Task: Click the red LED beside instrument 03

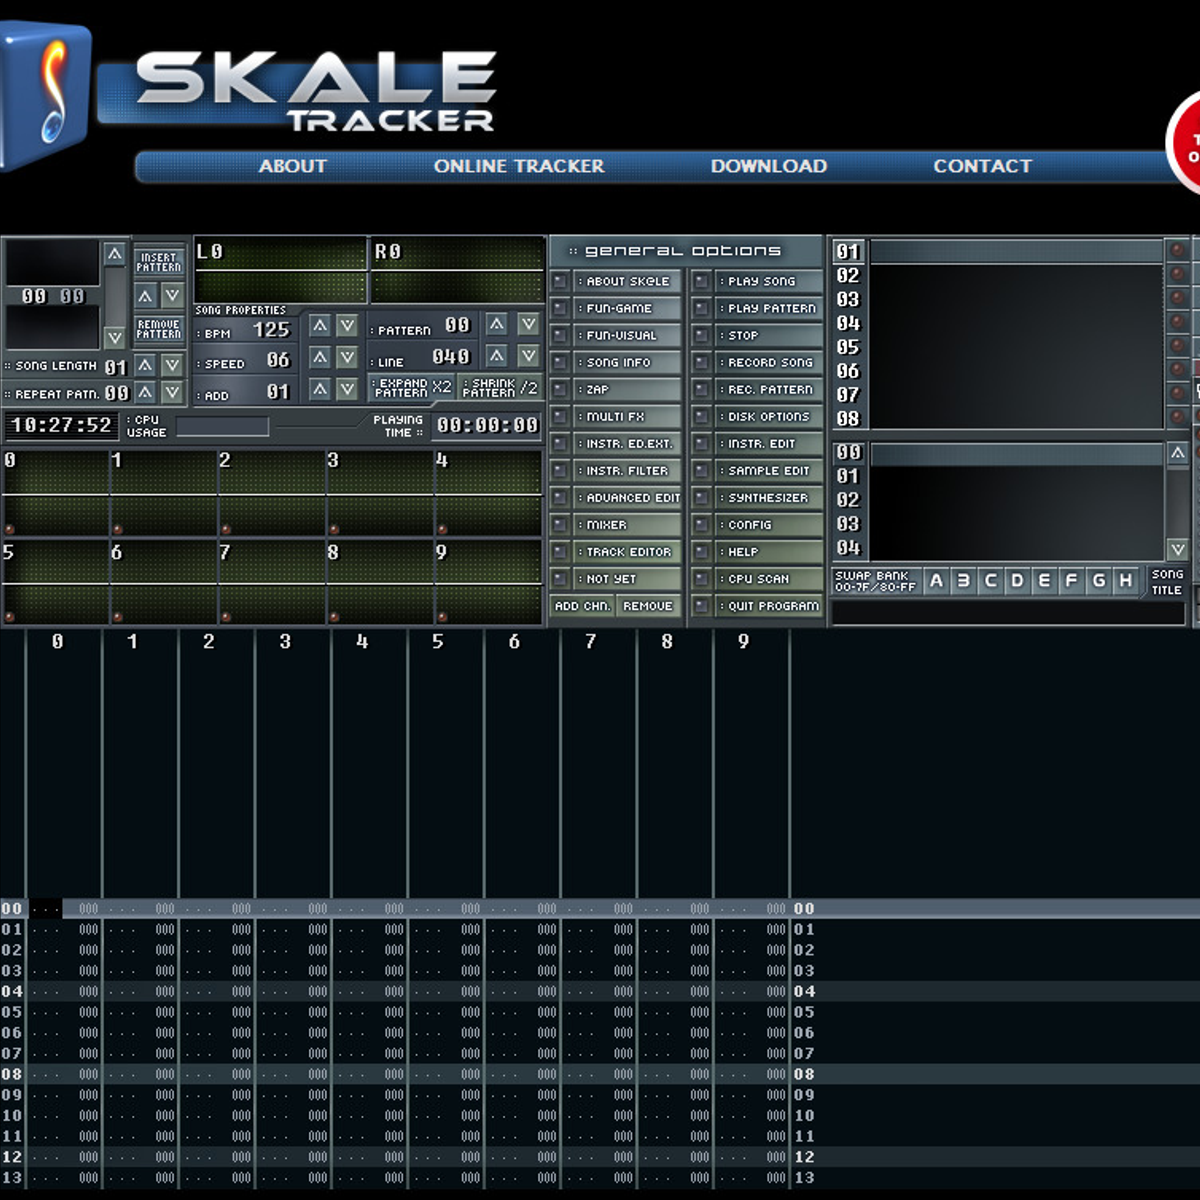Action: [1177, 298]
